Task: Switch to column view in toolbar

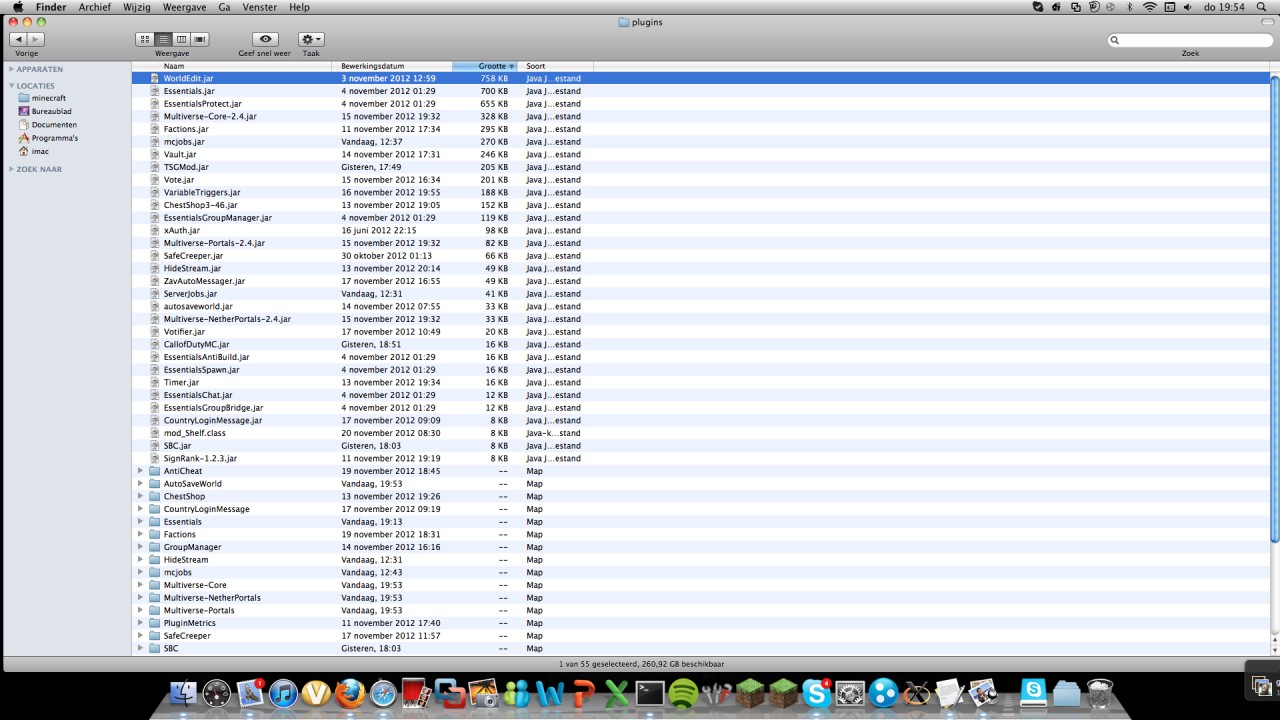Action: (x=182, y=39)
